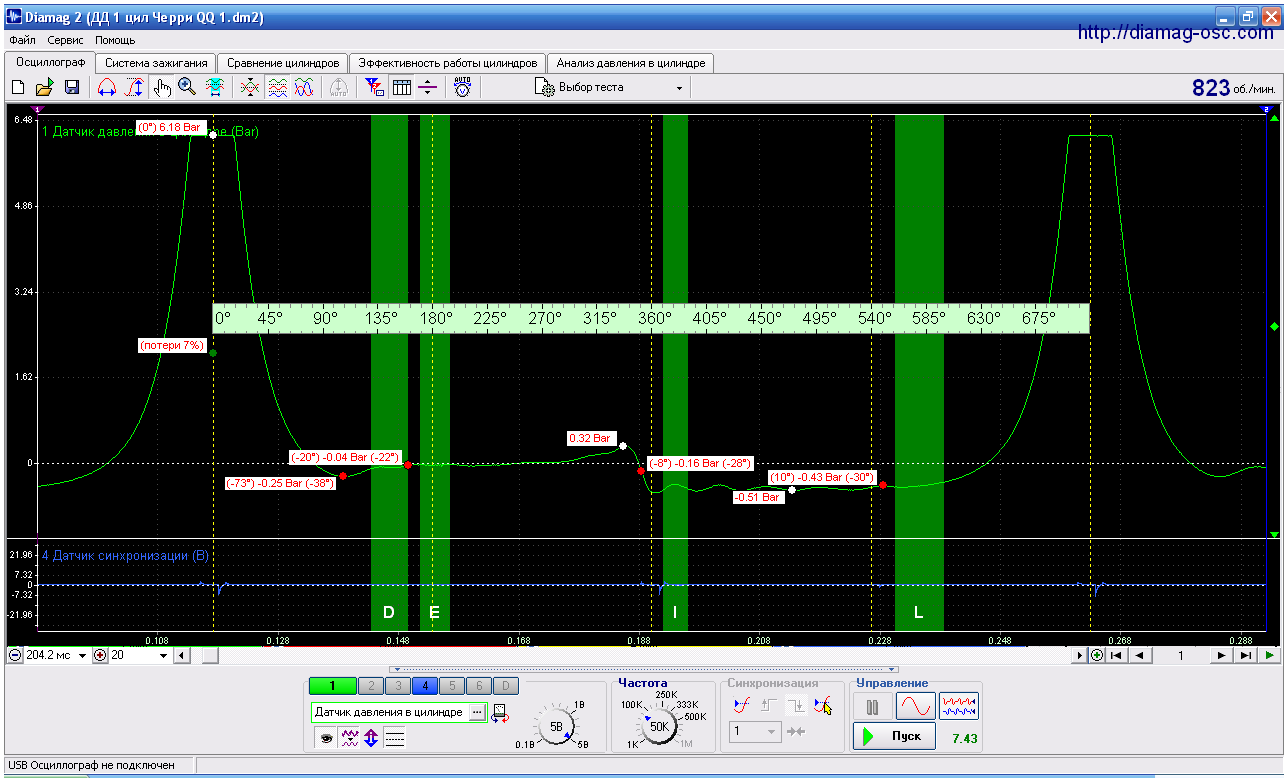Save oscillogram with the floppy disk icon
This screenshot has width=1288, height=778.
71,88
